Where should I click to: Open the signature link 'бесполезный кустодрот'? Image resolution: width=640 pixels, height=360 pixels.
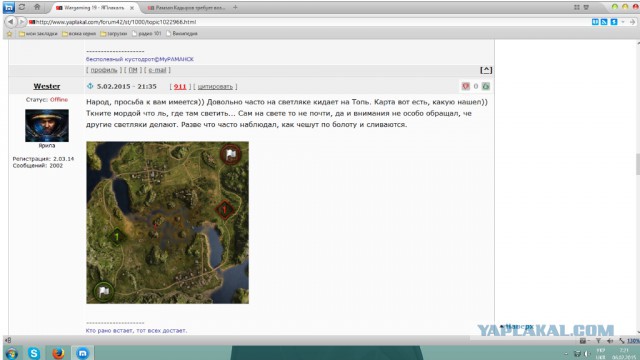coord(140,59)
